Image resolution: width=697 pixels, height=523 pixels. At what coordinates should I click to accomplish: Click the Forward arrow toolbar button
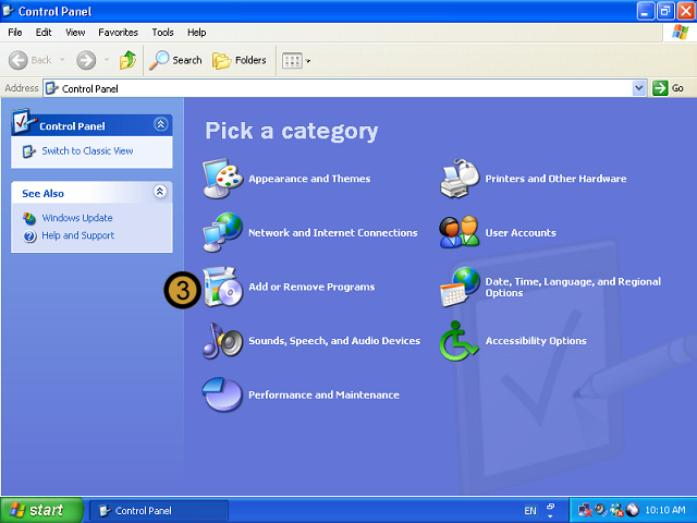coord(86,60)
